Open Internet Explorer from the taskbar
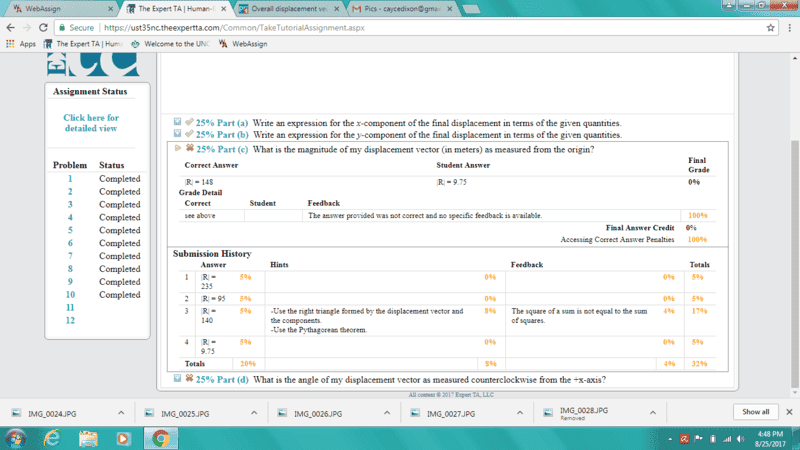 [53, 438]
